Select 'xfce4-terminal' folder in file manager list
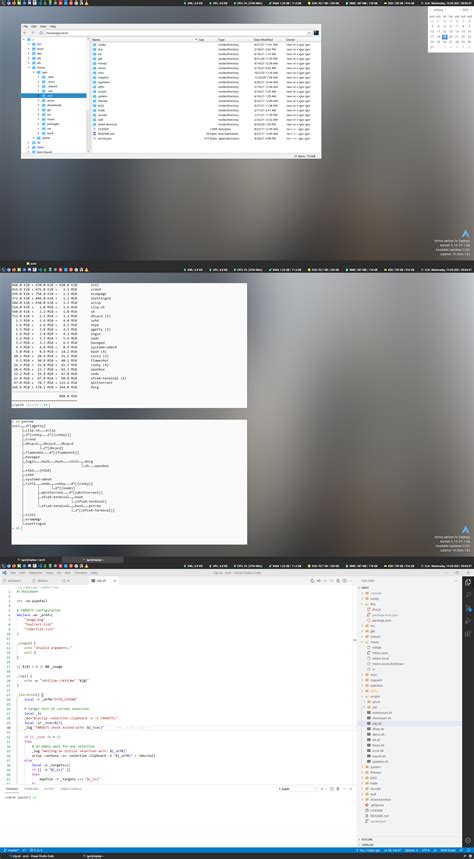Viewport: 474px width, 859px height. (105, 124)
